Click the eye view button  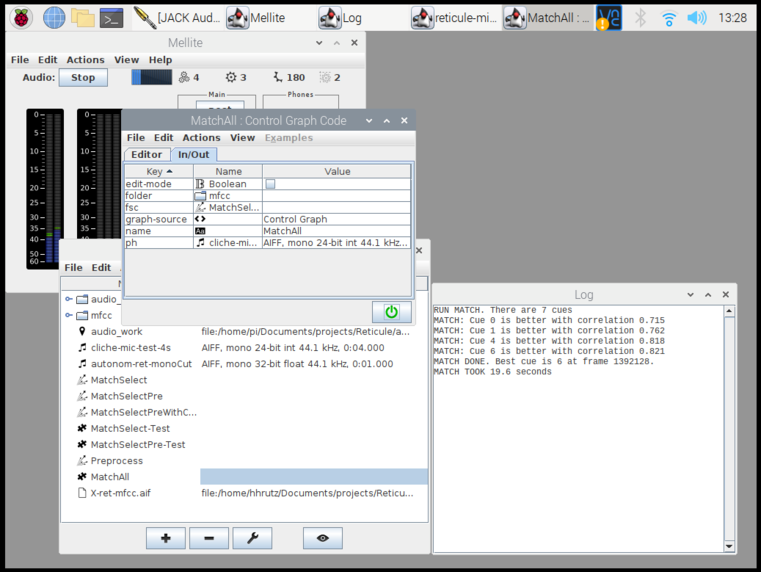click(322, 538)
